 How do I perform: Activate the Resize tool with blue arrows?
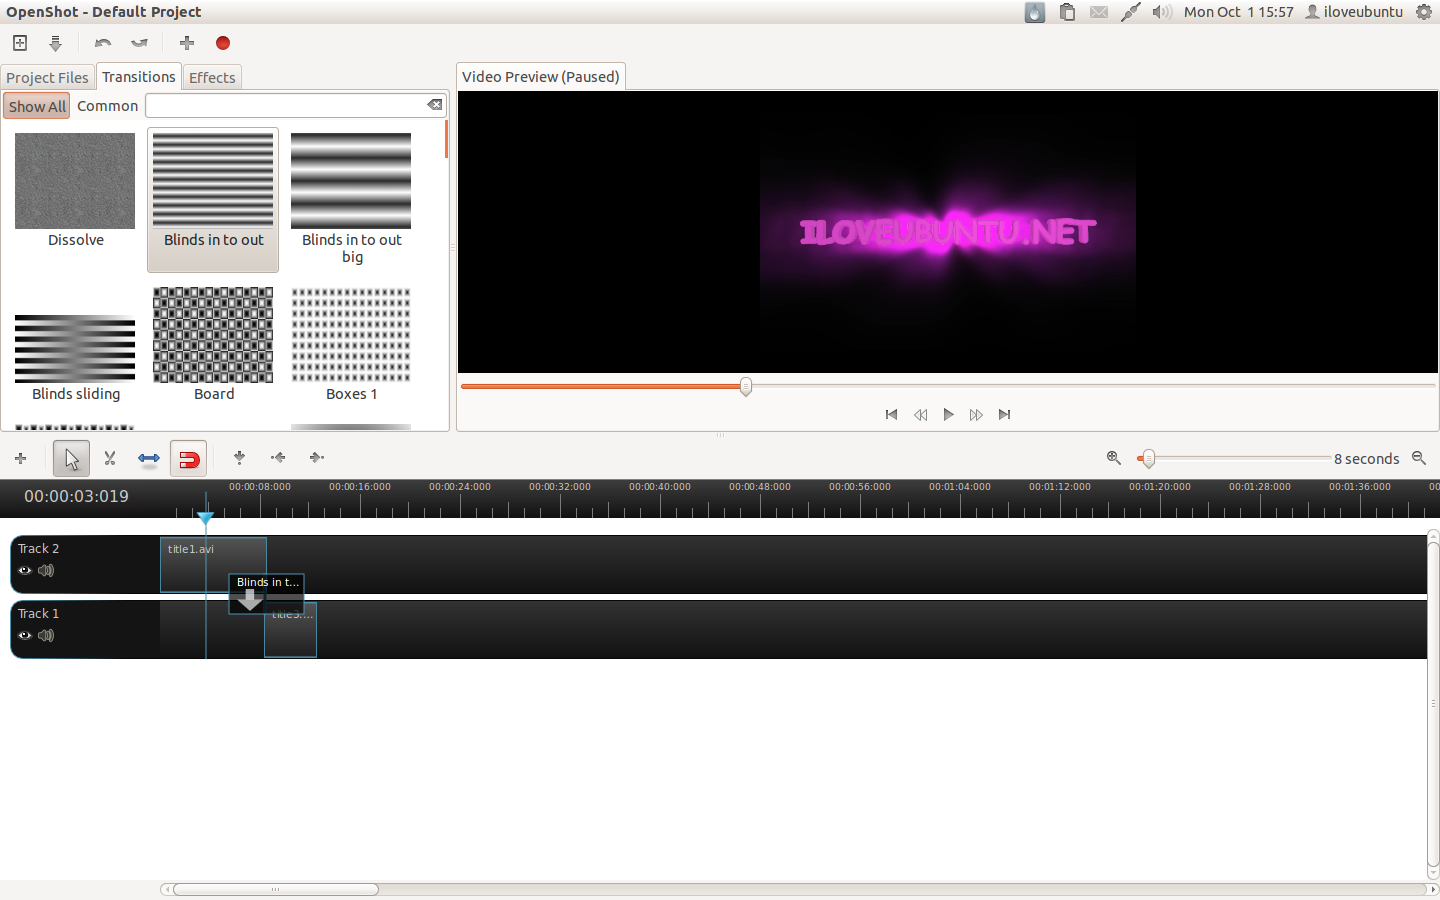[149, 458]
